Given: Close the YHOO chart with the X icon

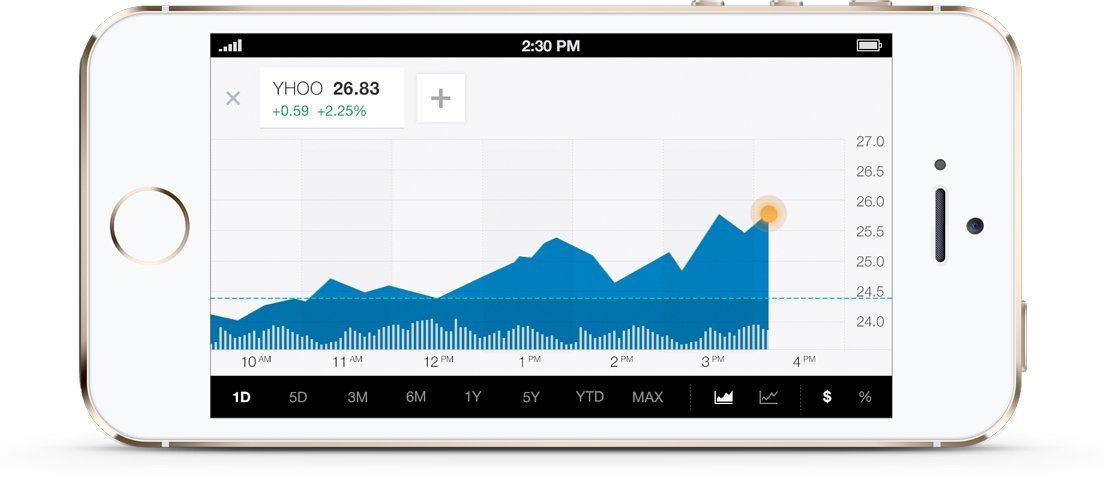Looking at the screenshot, I should 233,98.
